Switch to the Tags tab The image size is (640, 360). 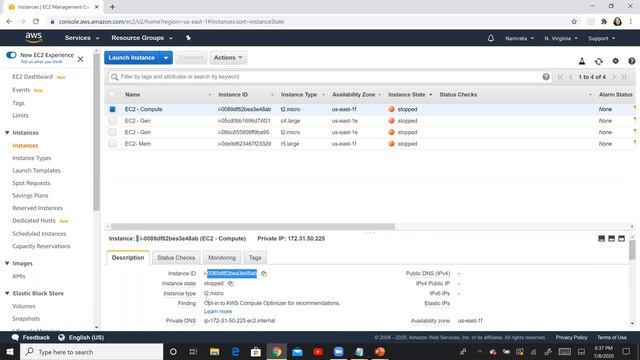click(255, 258)
